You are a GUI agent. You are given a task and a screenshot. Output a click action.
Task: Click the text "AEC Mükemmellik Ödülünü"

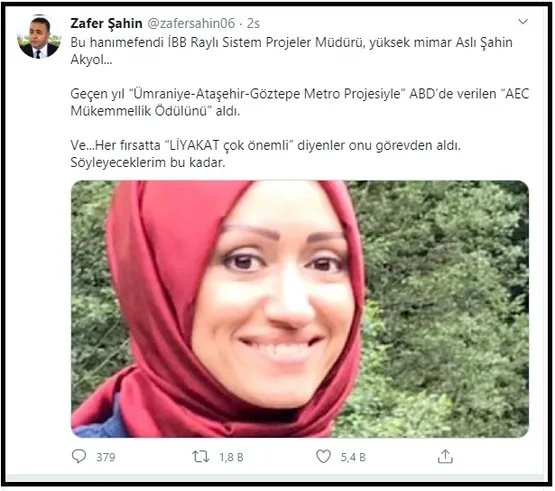[300, 102]
